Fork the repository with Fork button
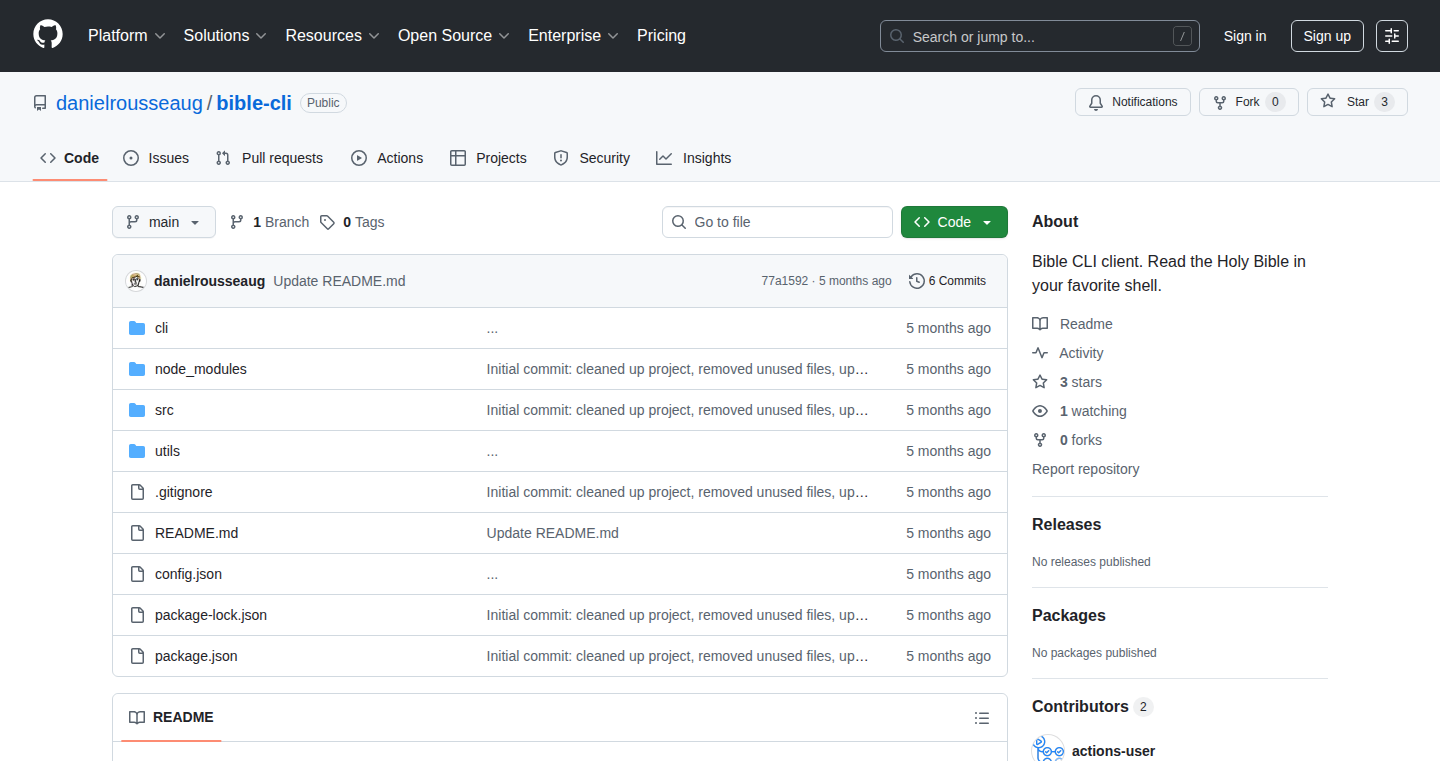 (x=1249, y=102)
